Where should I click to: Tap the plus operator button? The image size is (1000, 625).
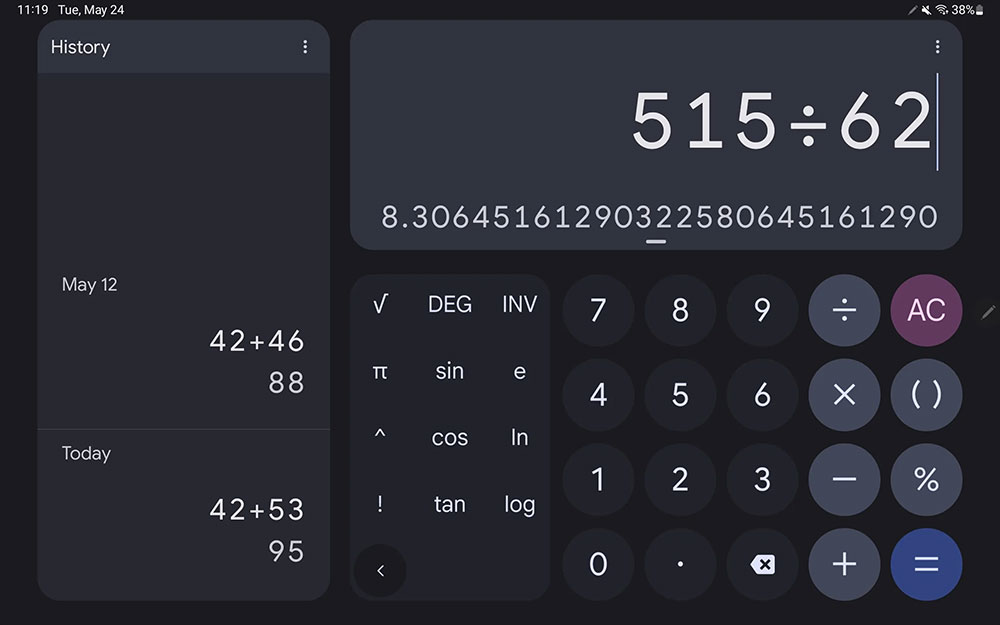tap(844, 564)
